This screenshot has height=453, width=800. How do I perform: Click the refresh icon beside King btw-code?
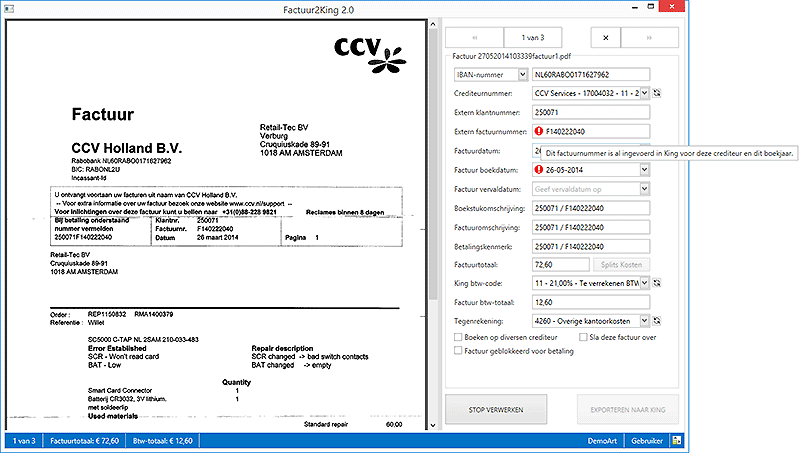(x=657, y=283)
